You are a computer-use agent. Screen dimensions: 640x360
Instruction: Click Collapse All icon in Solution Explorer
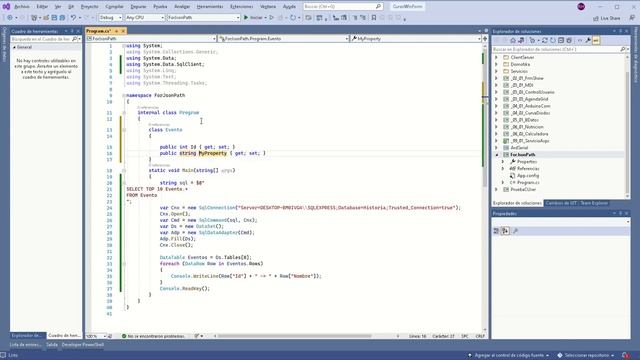click(561, 40)
